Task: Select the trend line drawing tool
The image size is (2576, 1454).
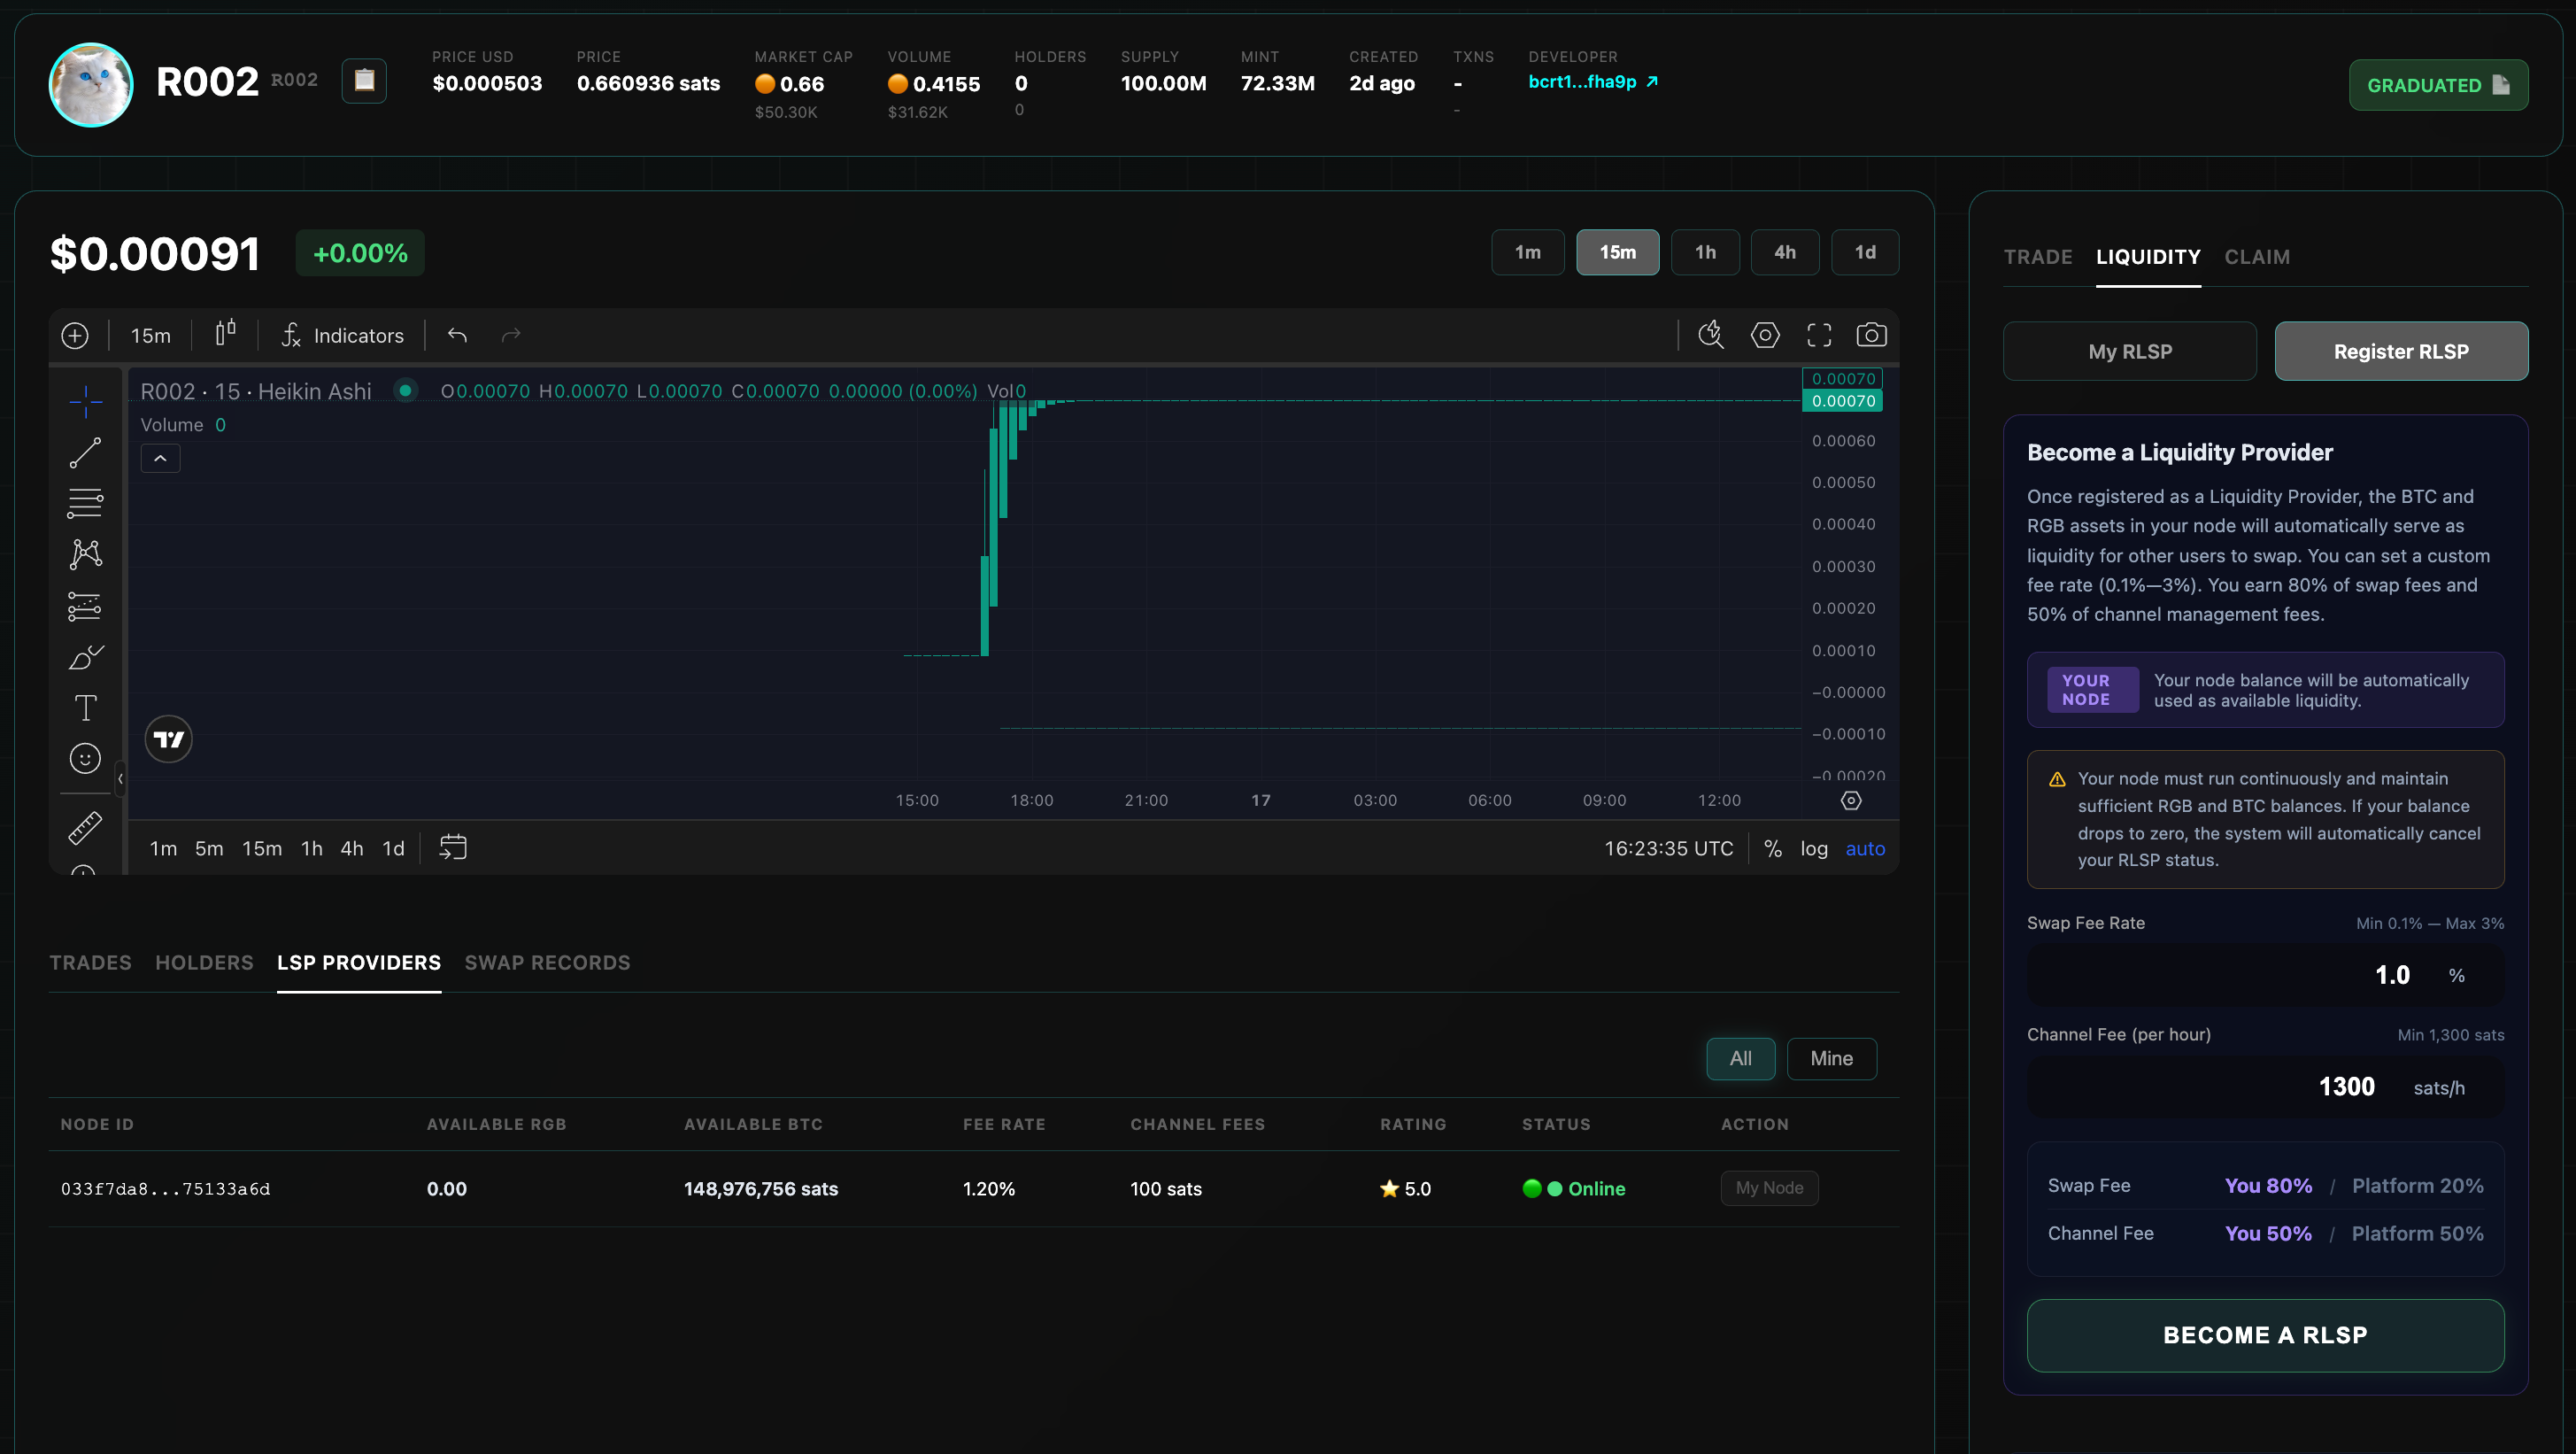Action: coord(85,453)
